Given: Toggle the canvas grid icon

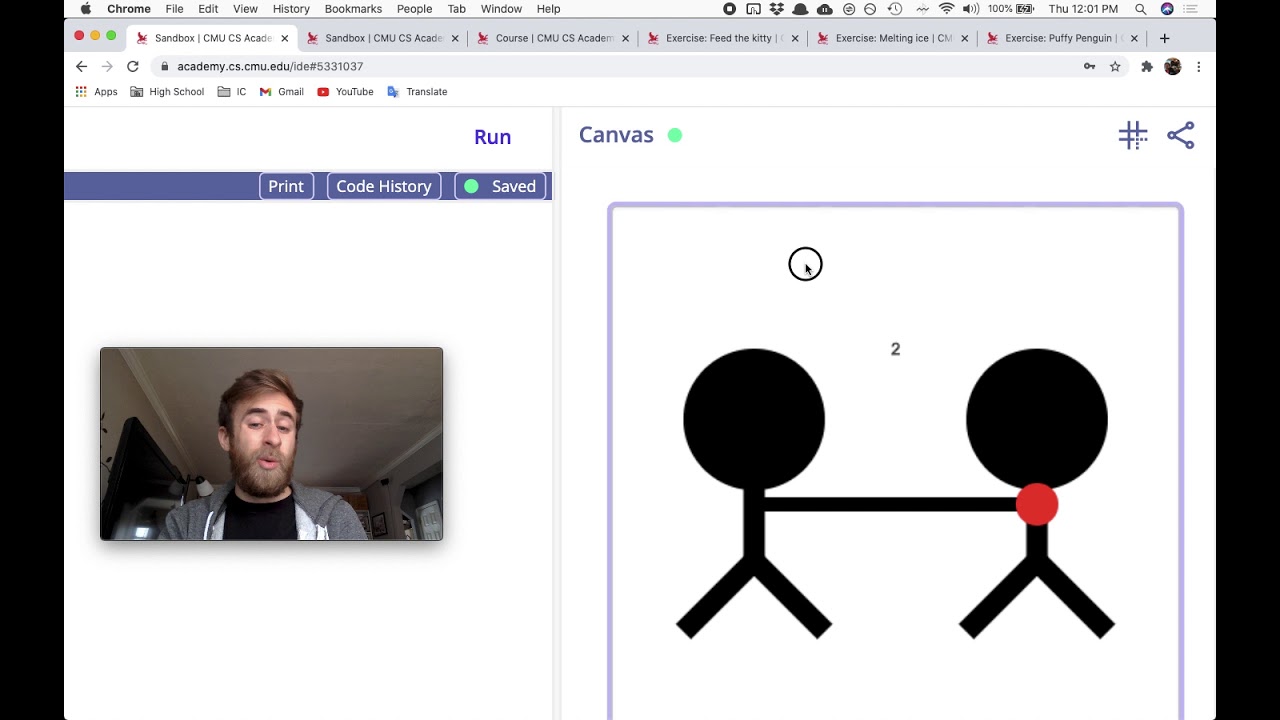Looking at the screenshot, I should [1132, 136].
